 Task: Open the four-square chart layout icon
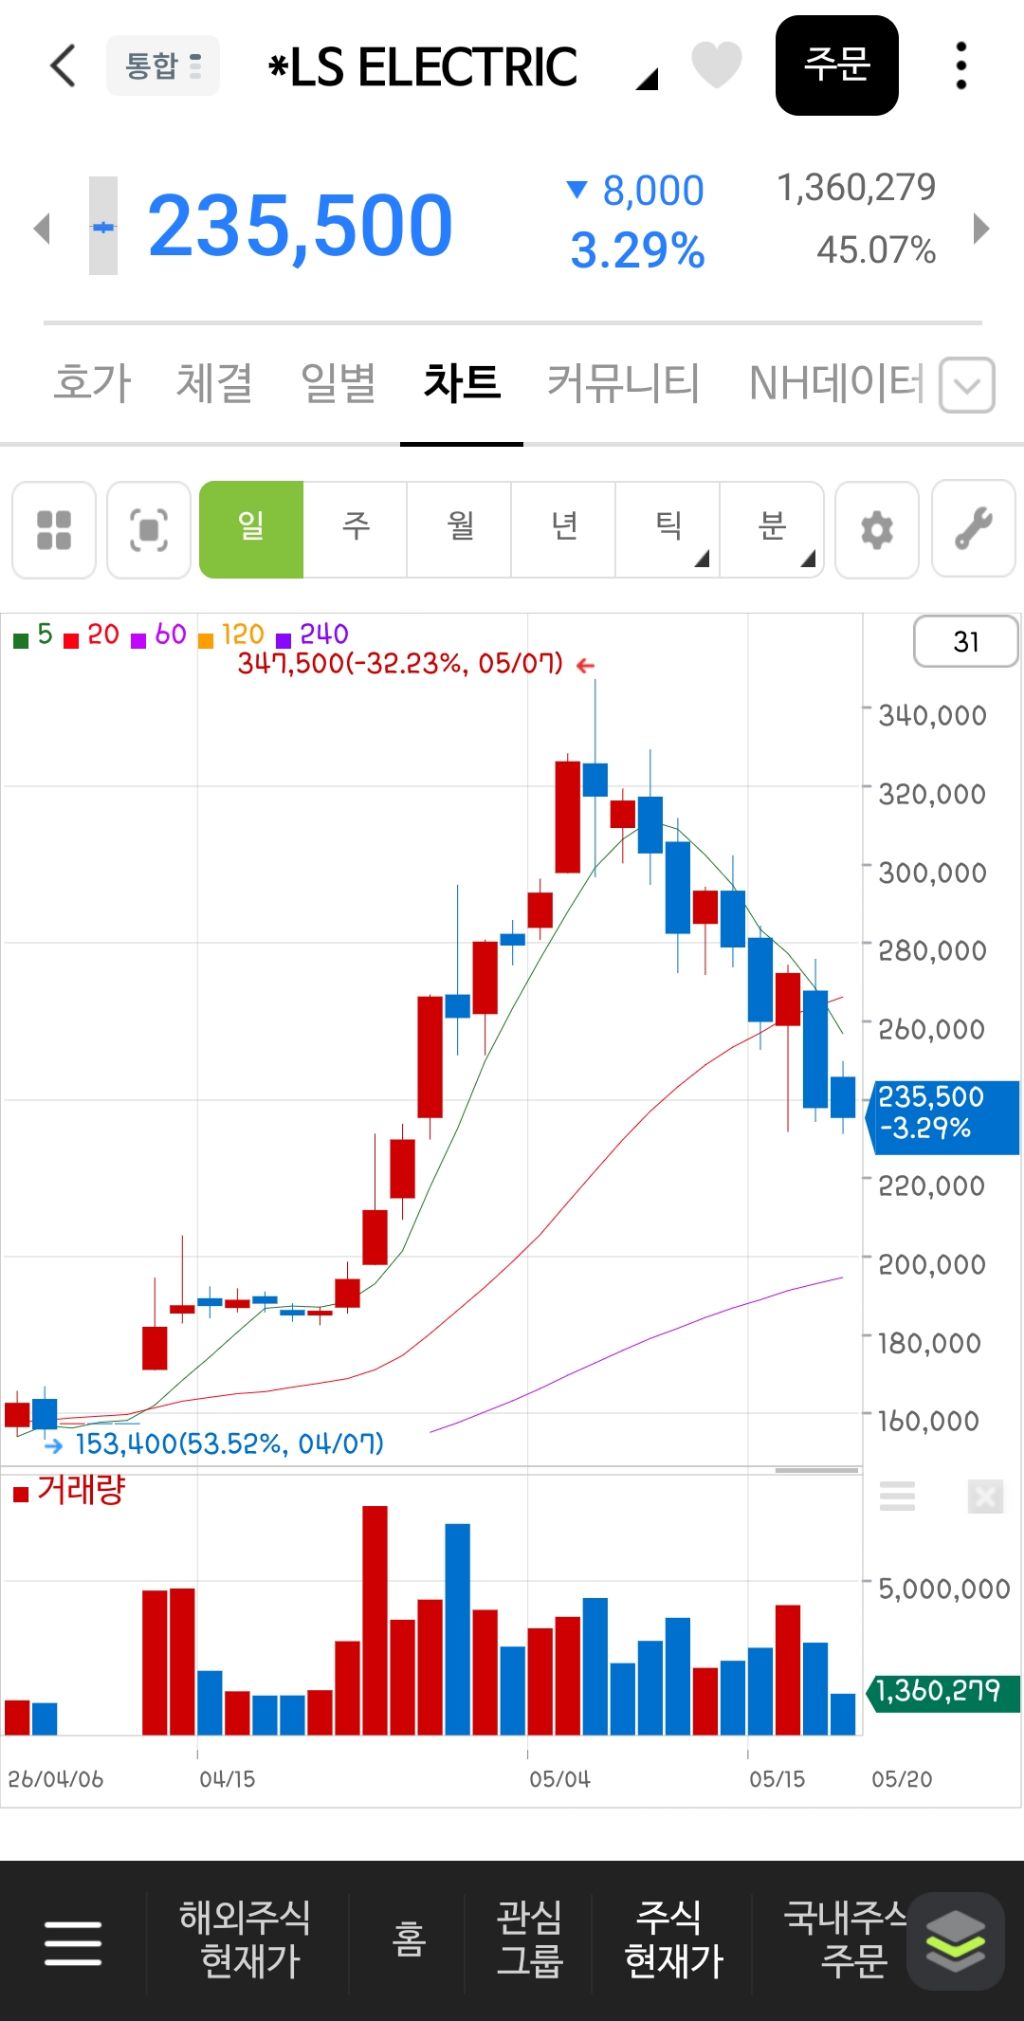click(54, 530)
